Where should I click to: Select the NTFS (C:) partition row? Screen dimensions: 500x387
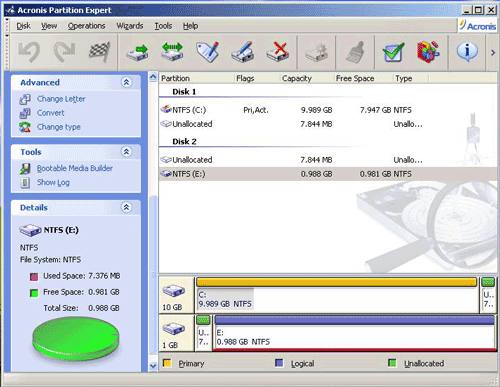(327, 110)
